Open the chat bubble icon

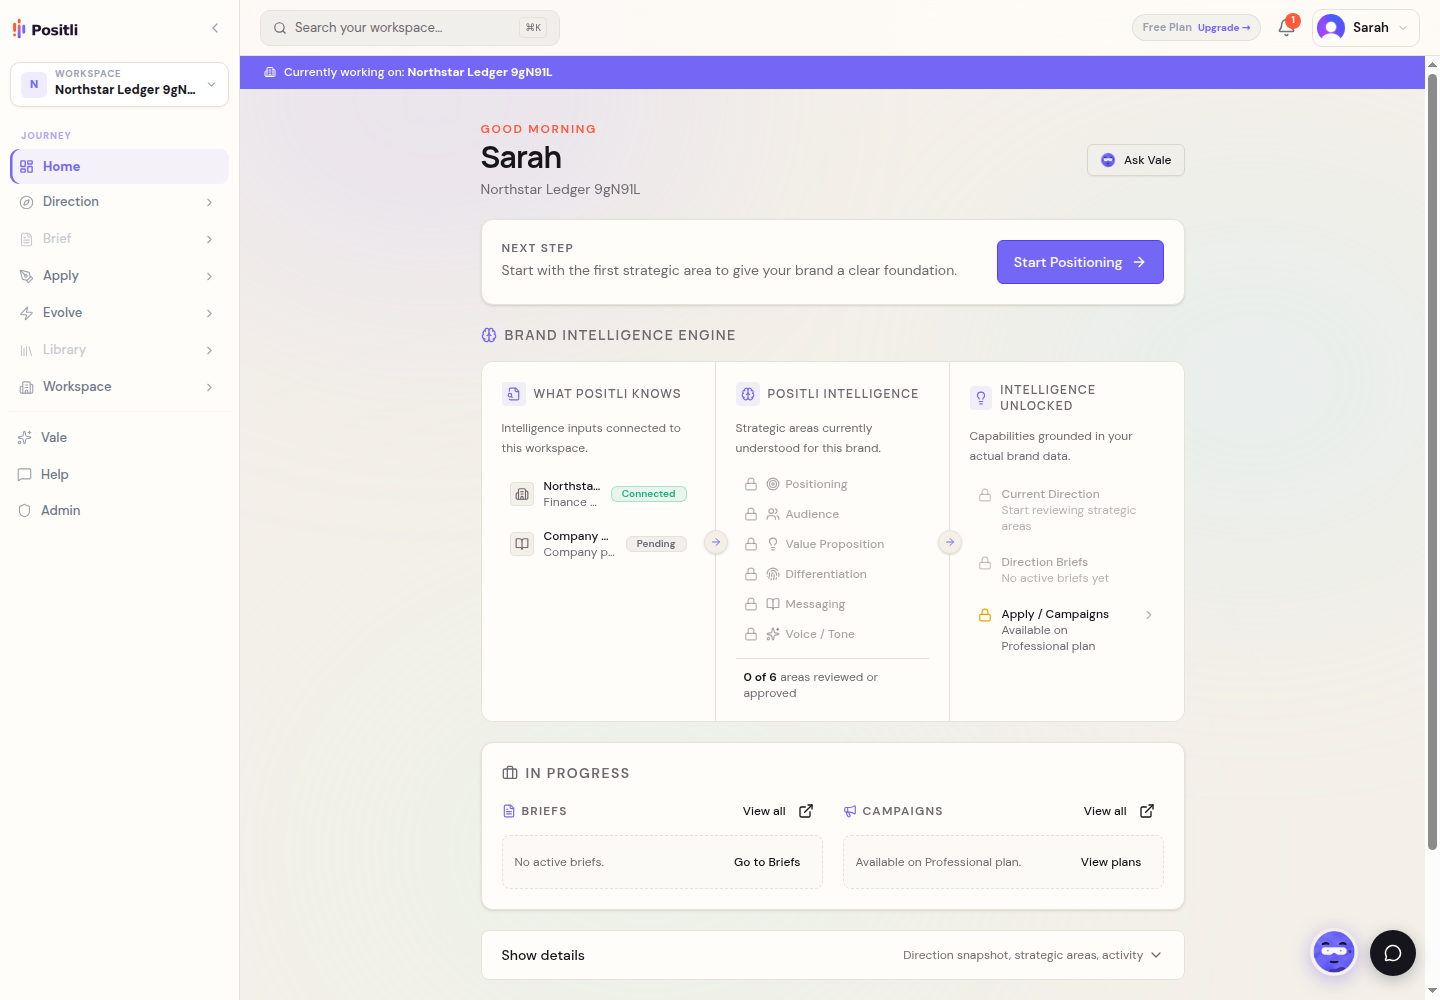tap(1393, 953)
